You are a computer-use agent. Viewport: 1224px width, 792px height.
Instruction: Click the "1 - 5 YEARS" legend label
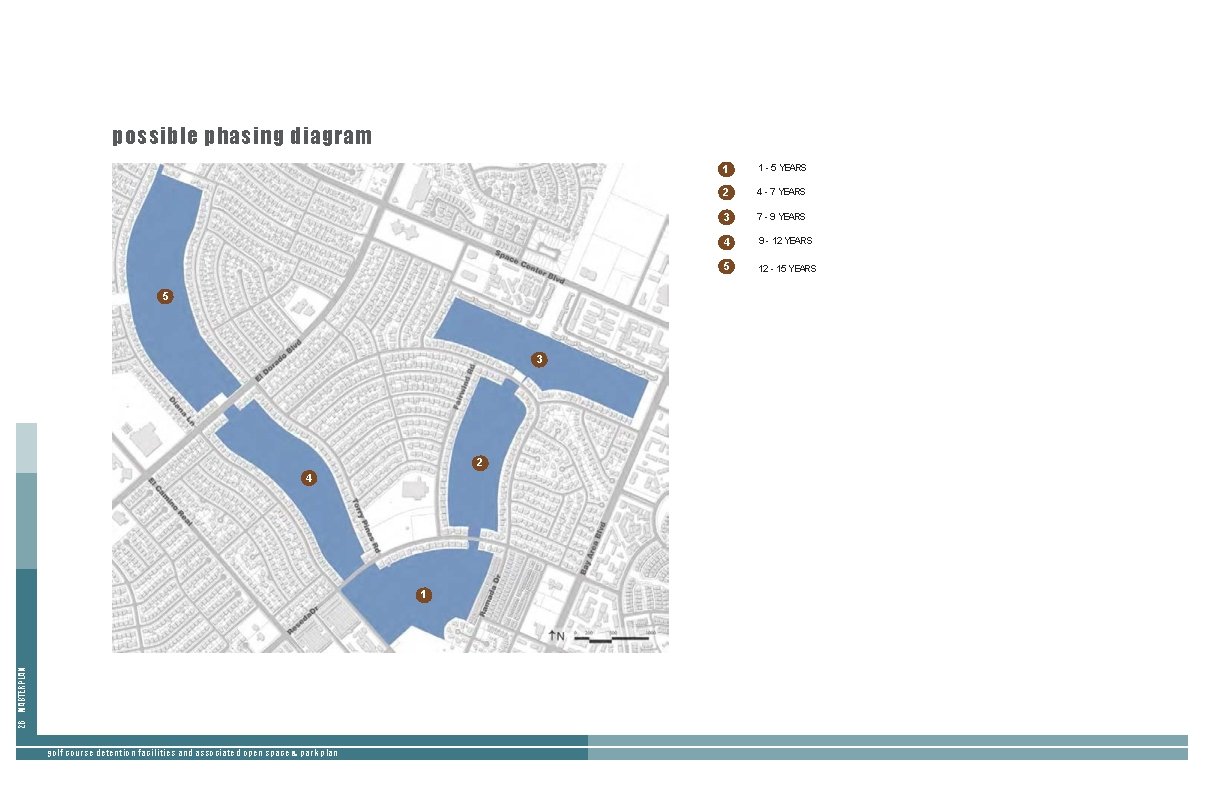point(782,168)
